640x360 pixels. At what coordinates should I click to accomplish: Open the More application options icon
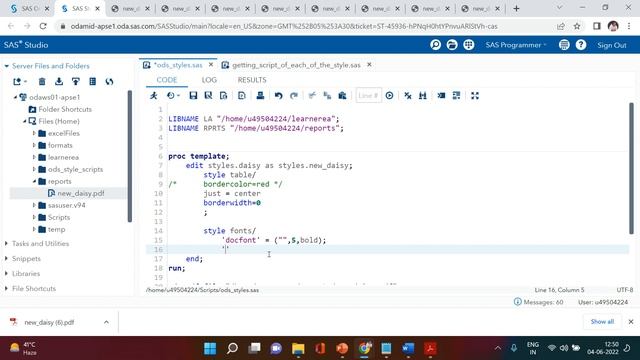[x=564, y=45]
